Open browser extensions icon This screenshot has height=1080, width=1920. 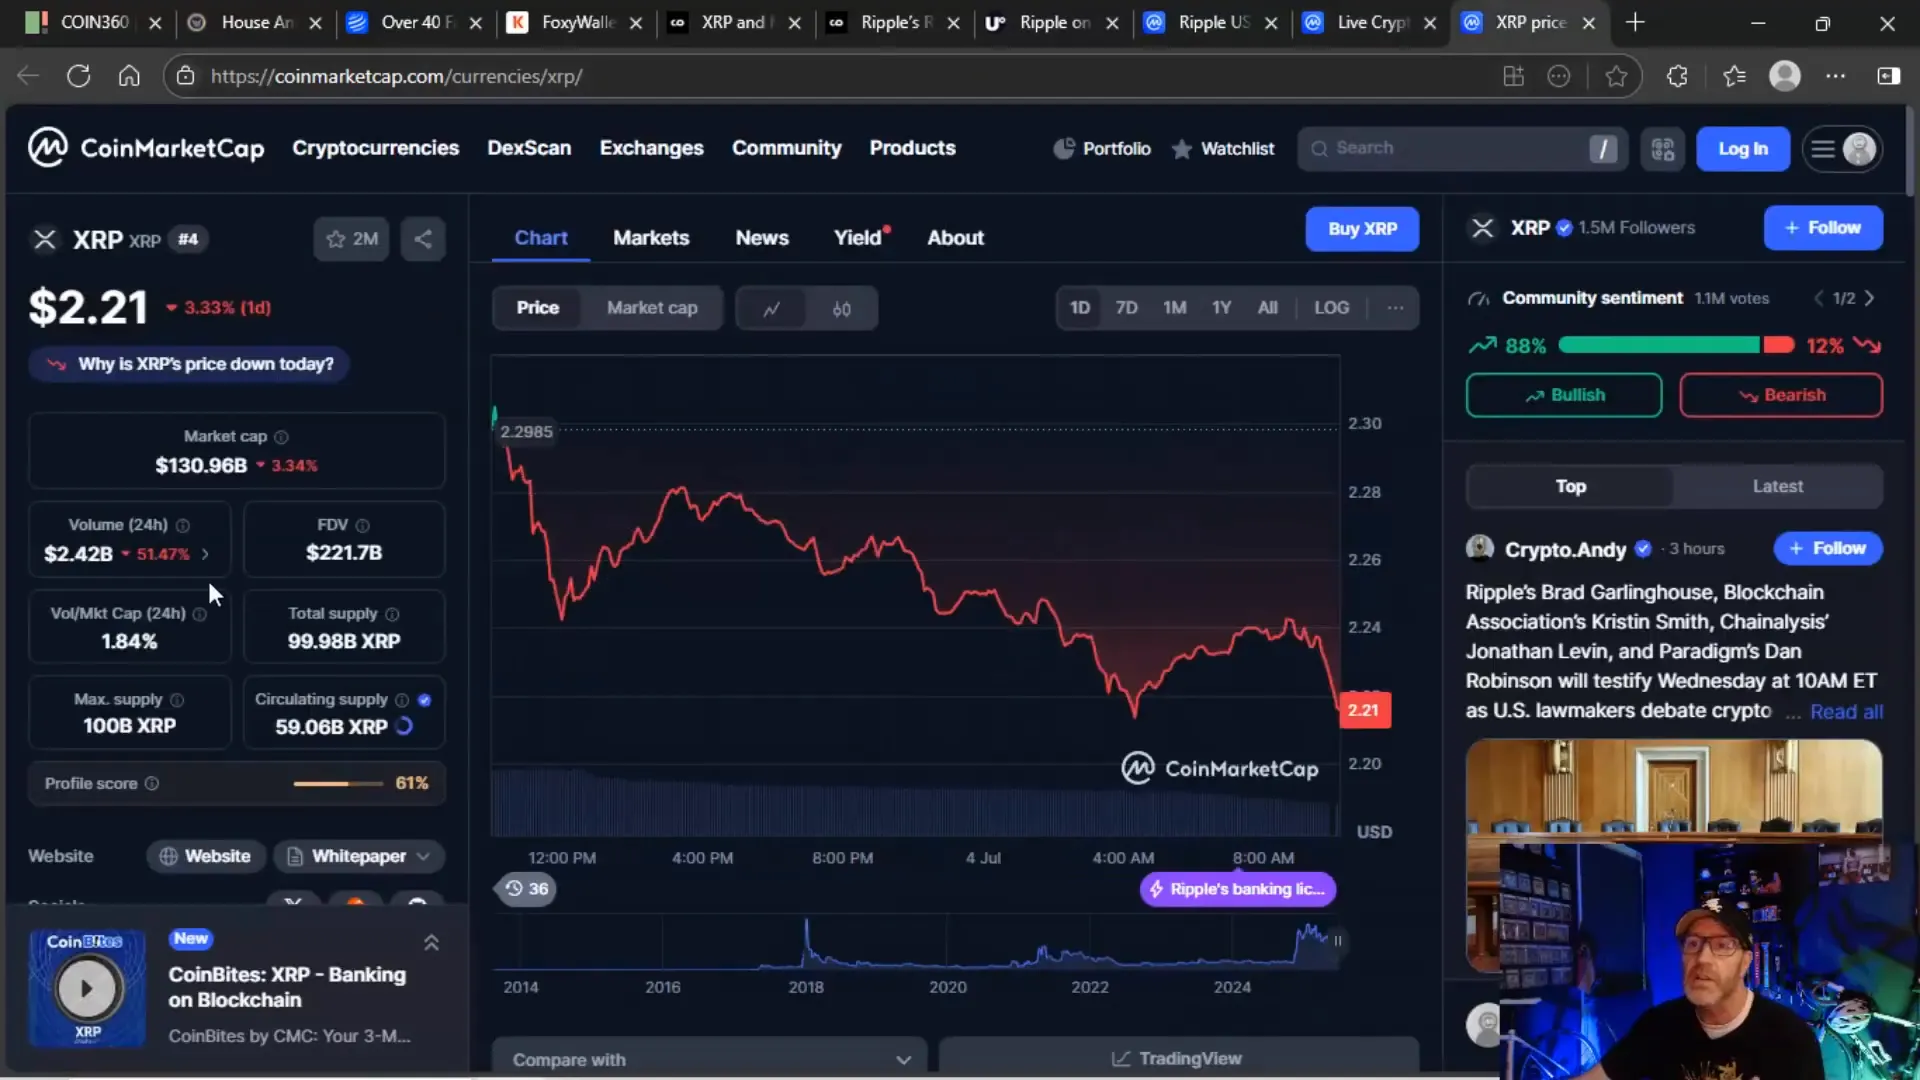pyautogui.click(x=1677, y=76)
